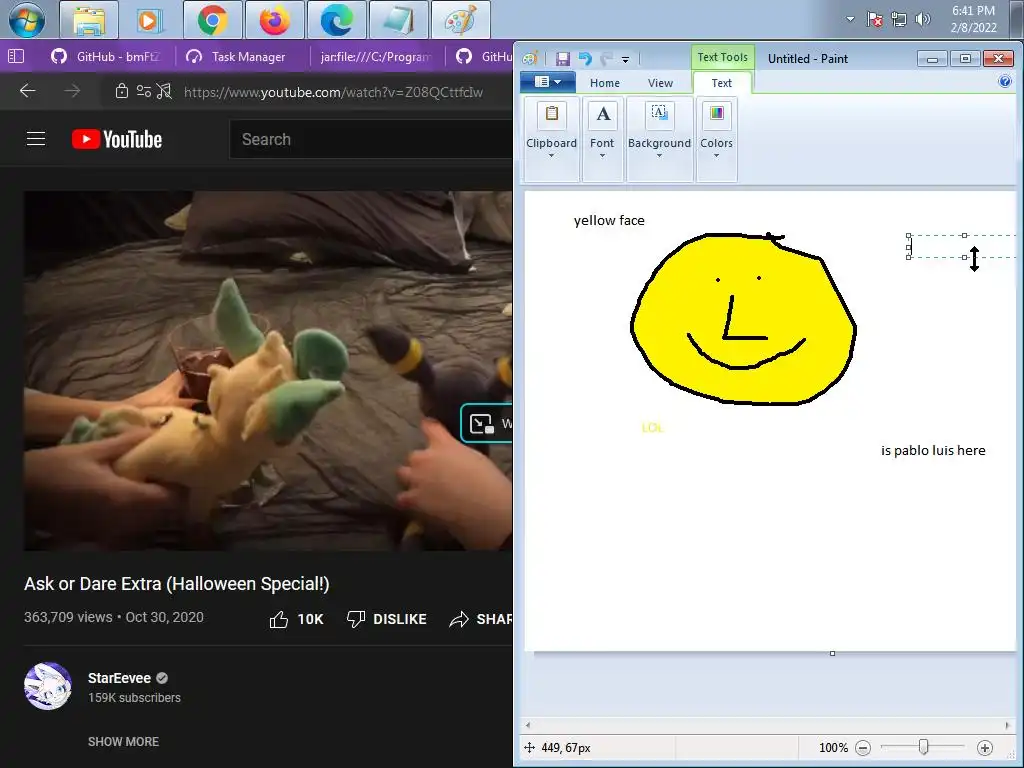Click SHOW MORE under the video description
1024x768 pixels.
[123, 741]
